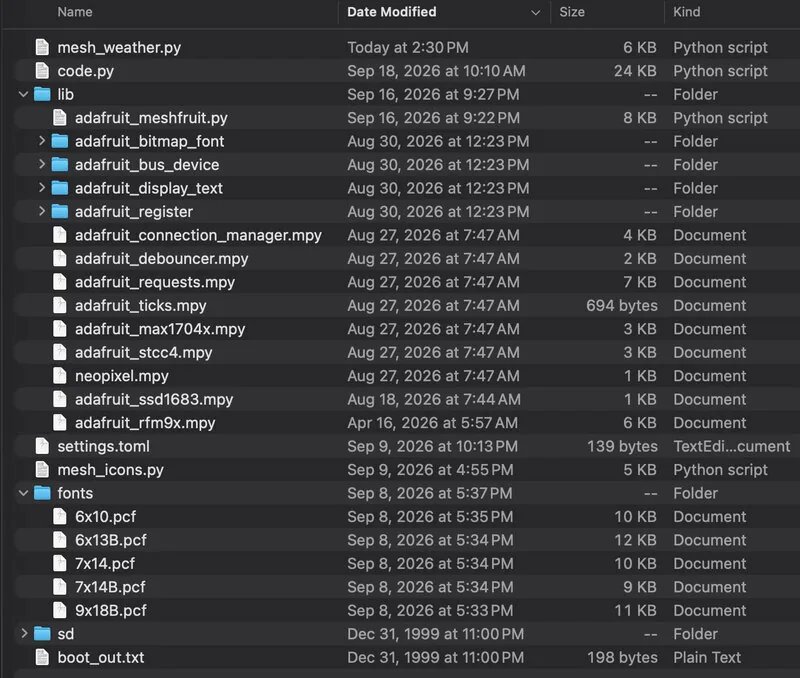Image resolution: width=800 pixels, height=678 pixels.
Task: Click the code.py file icon
Action: pyautogui.click(x=42, y=71)
